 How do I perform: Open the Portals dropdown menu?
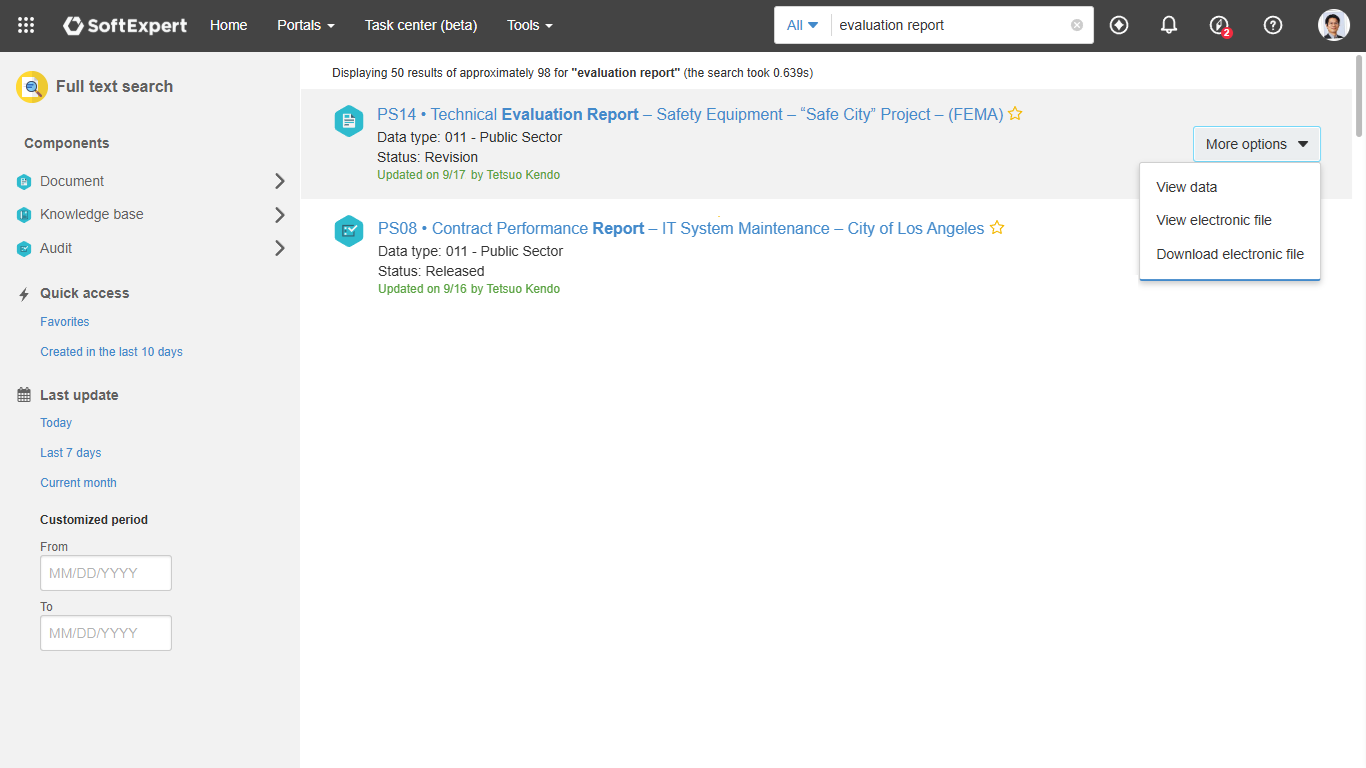306,25
